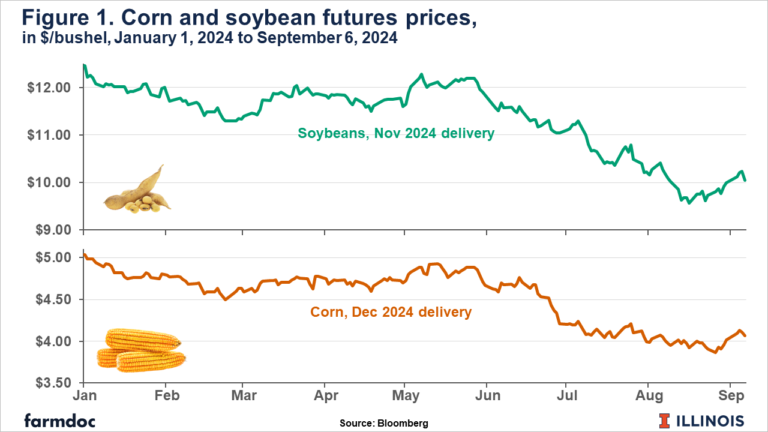The height and width of the screenshot is (432, 768).
Task: Click the "Source: Bloomberg" text
Action: [384, 424]
